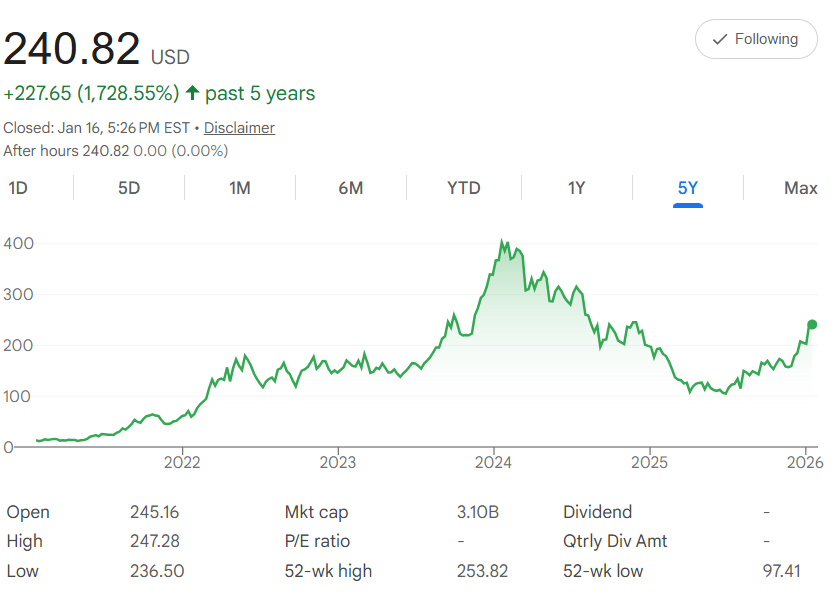
Task: Click the chart peak near 2024
Action: (503, 243)
